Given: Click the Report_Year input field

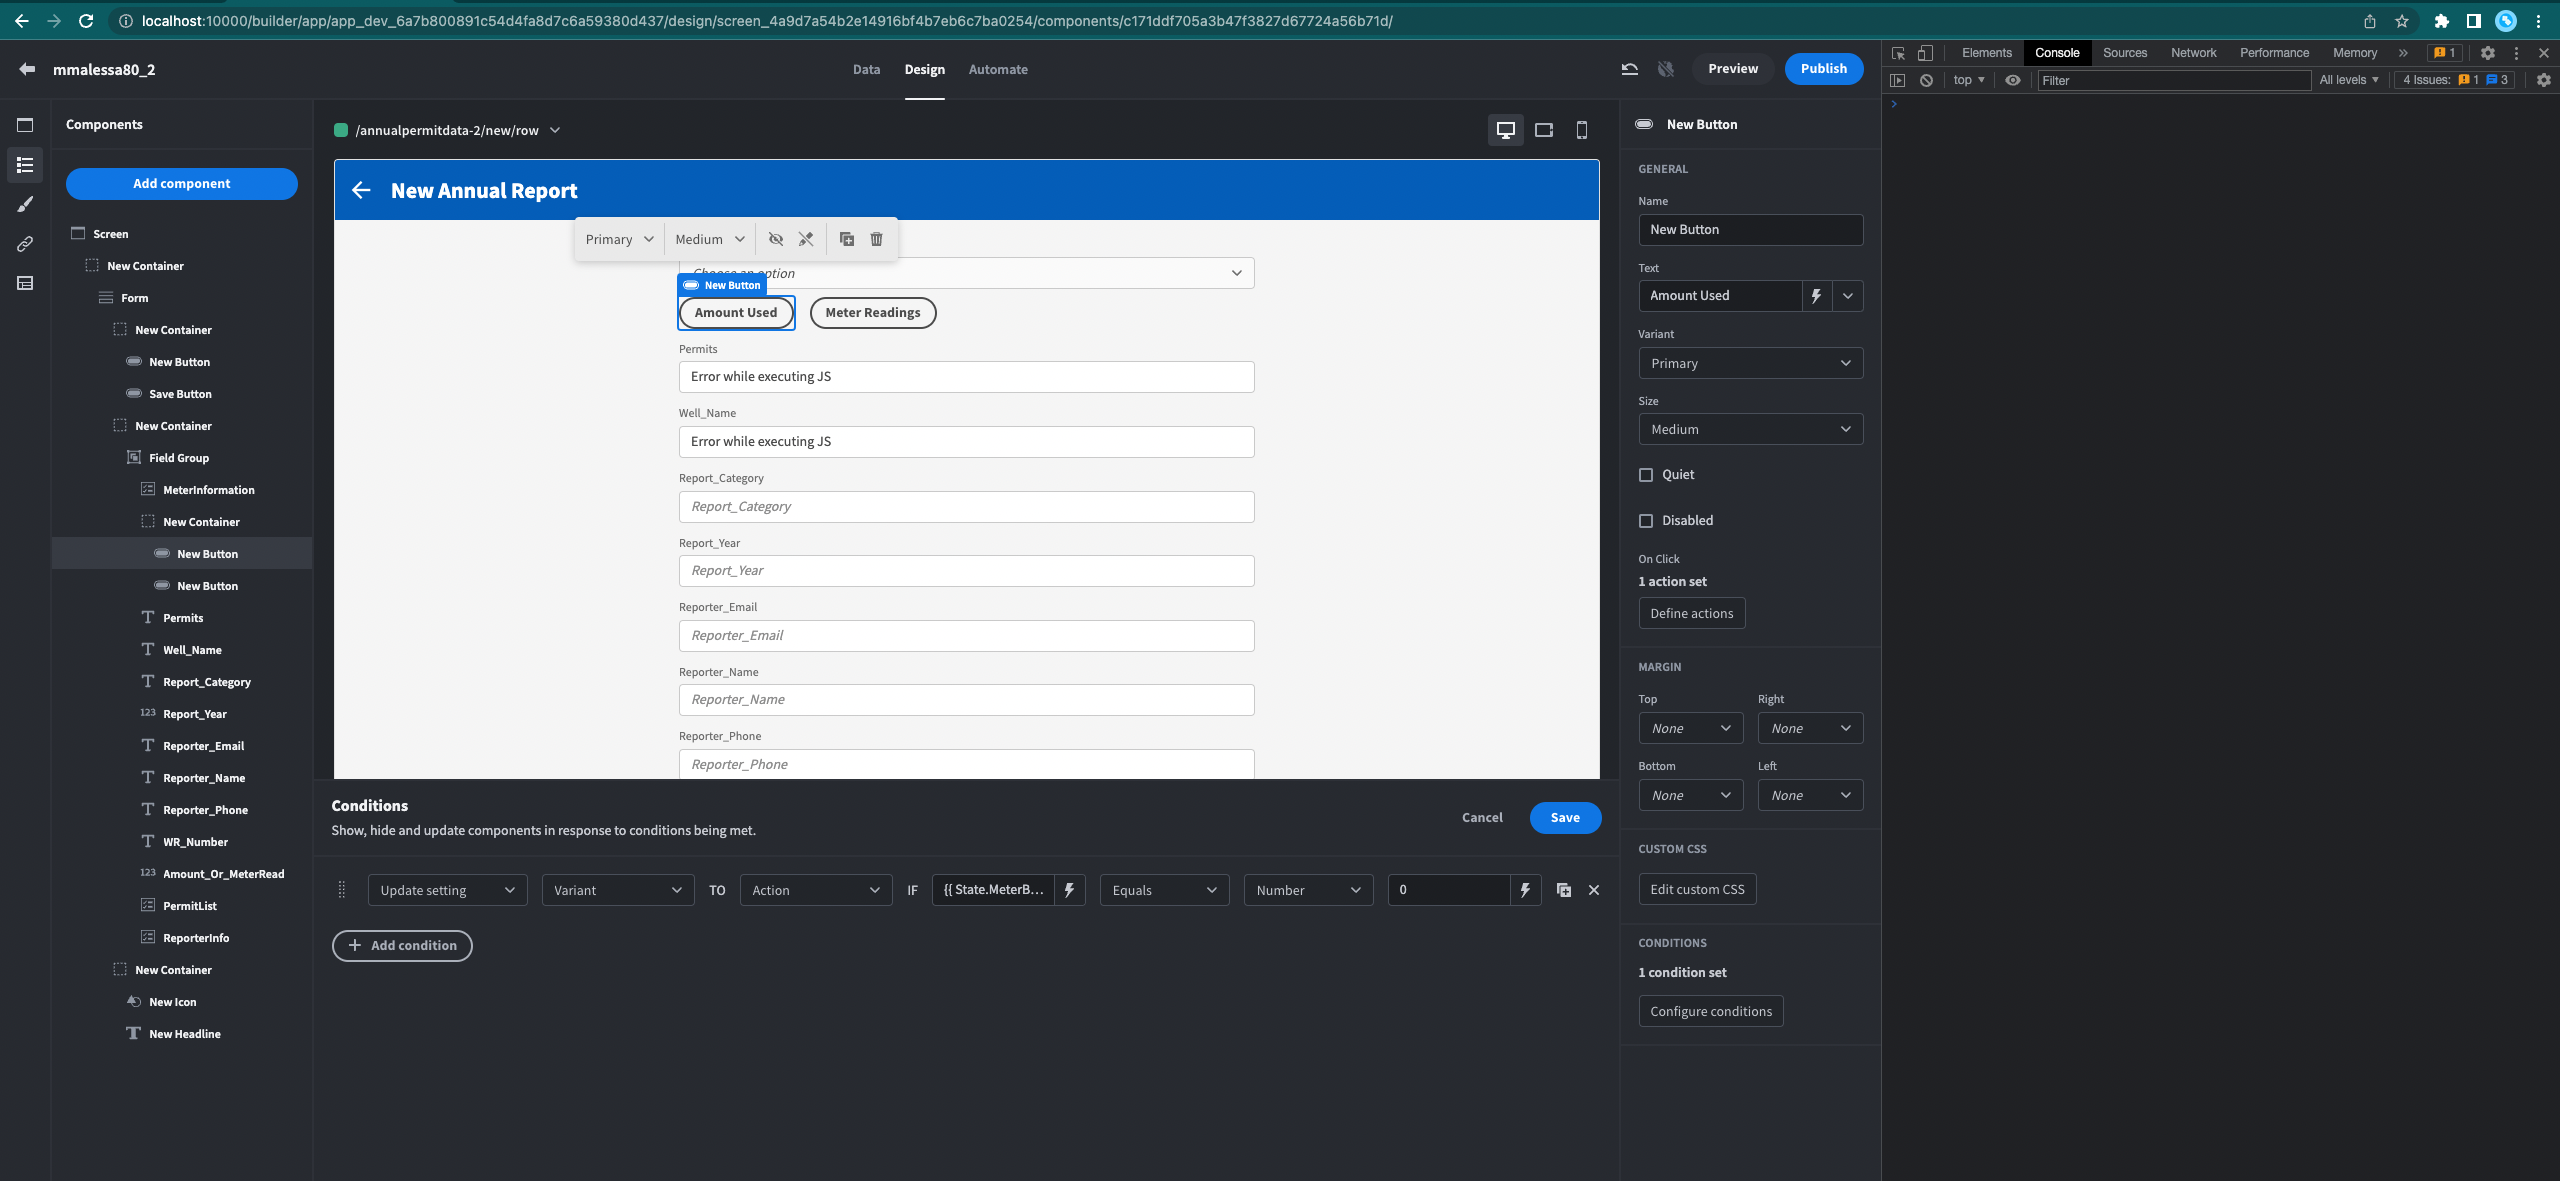Looking at the screenshot, I should [x=966, y=571].
